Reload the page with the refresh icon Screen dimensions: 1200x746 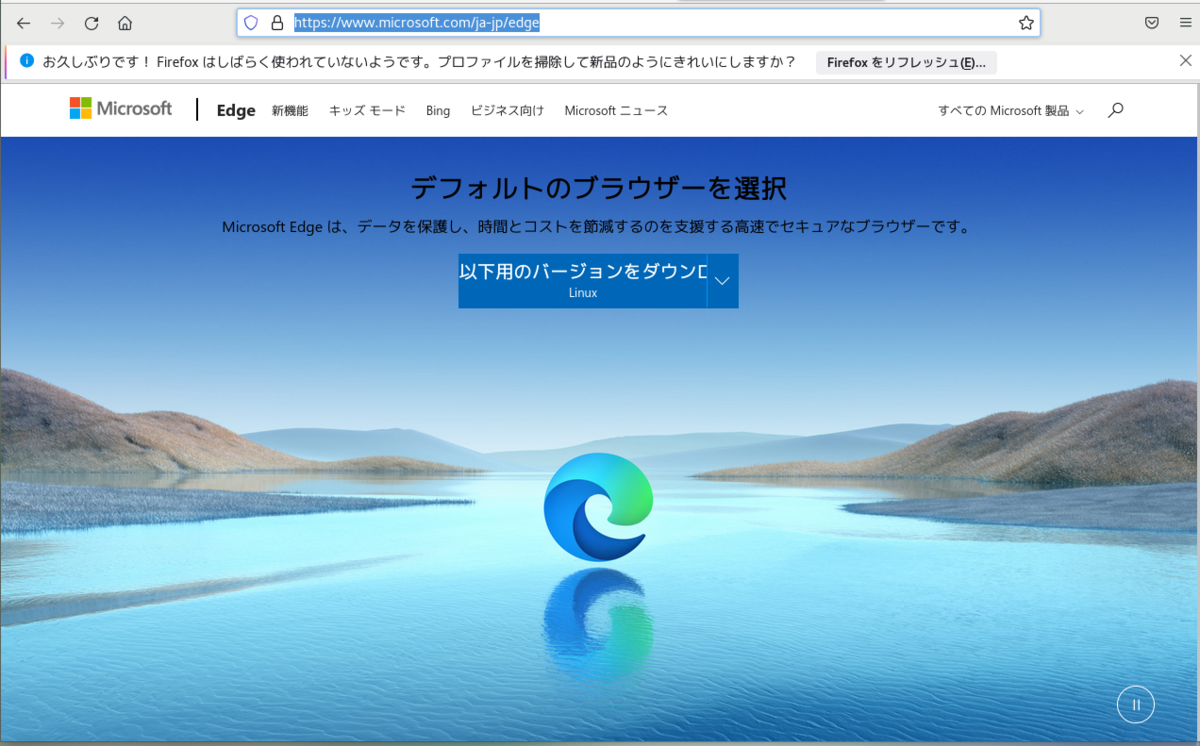tap(91, 23)
